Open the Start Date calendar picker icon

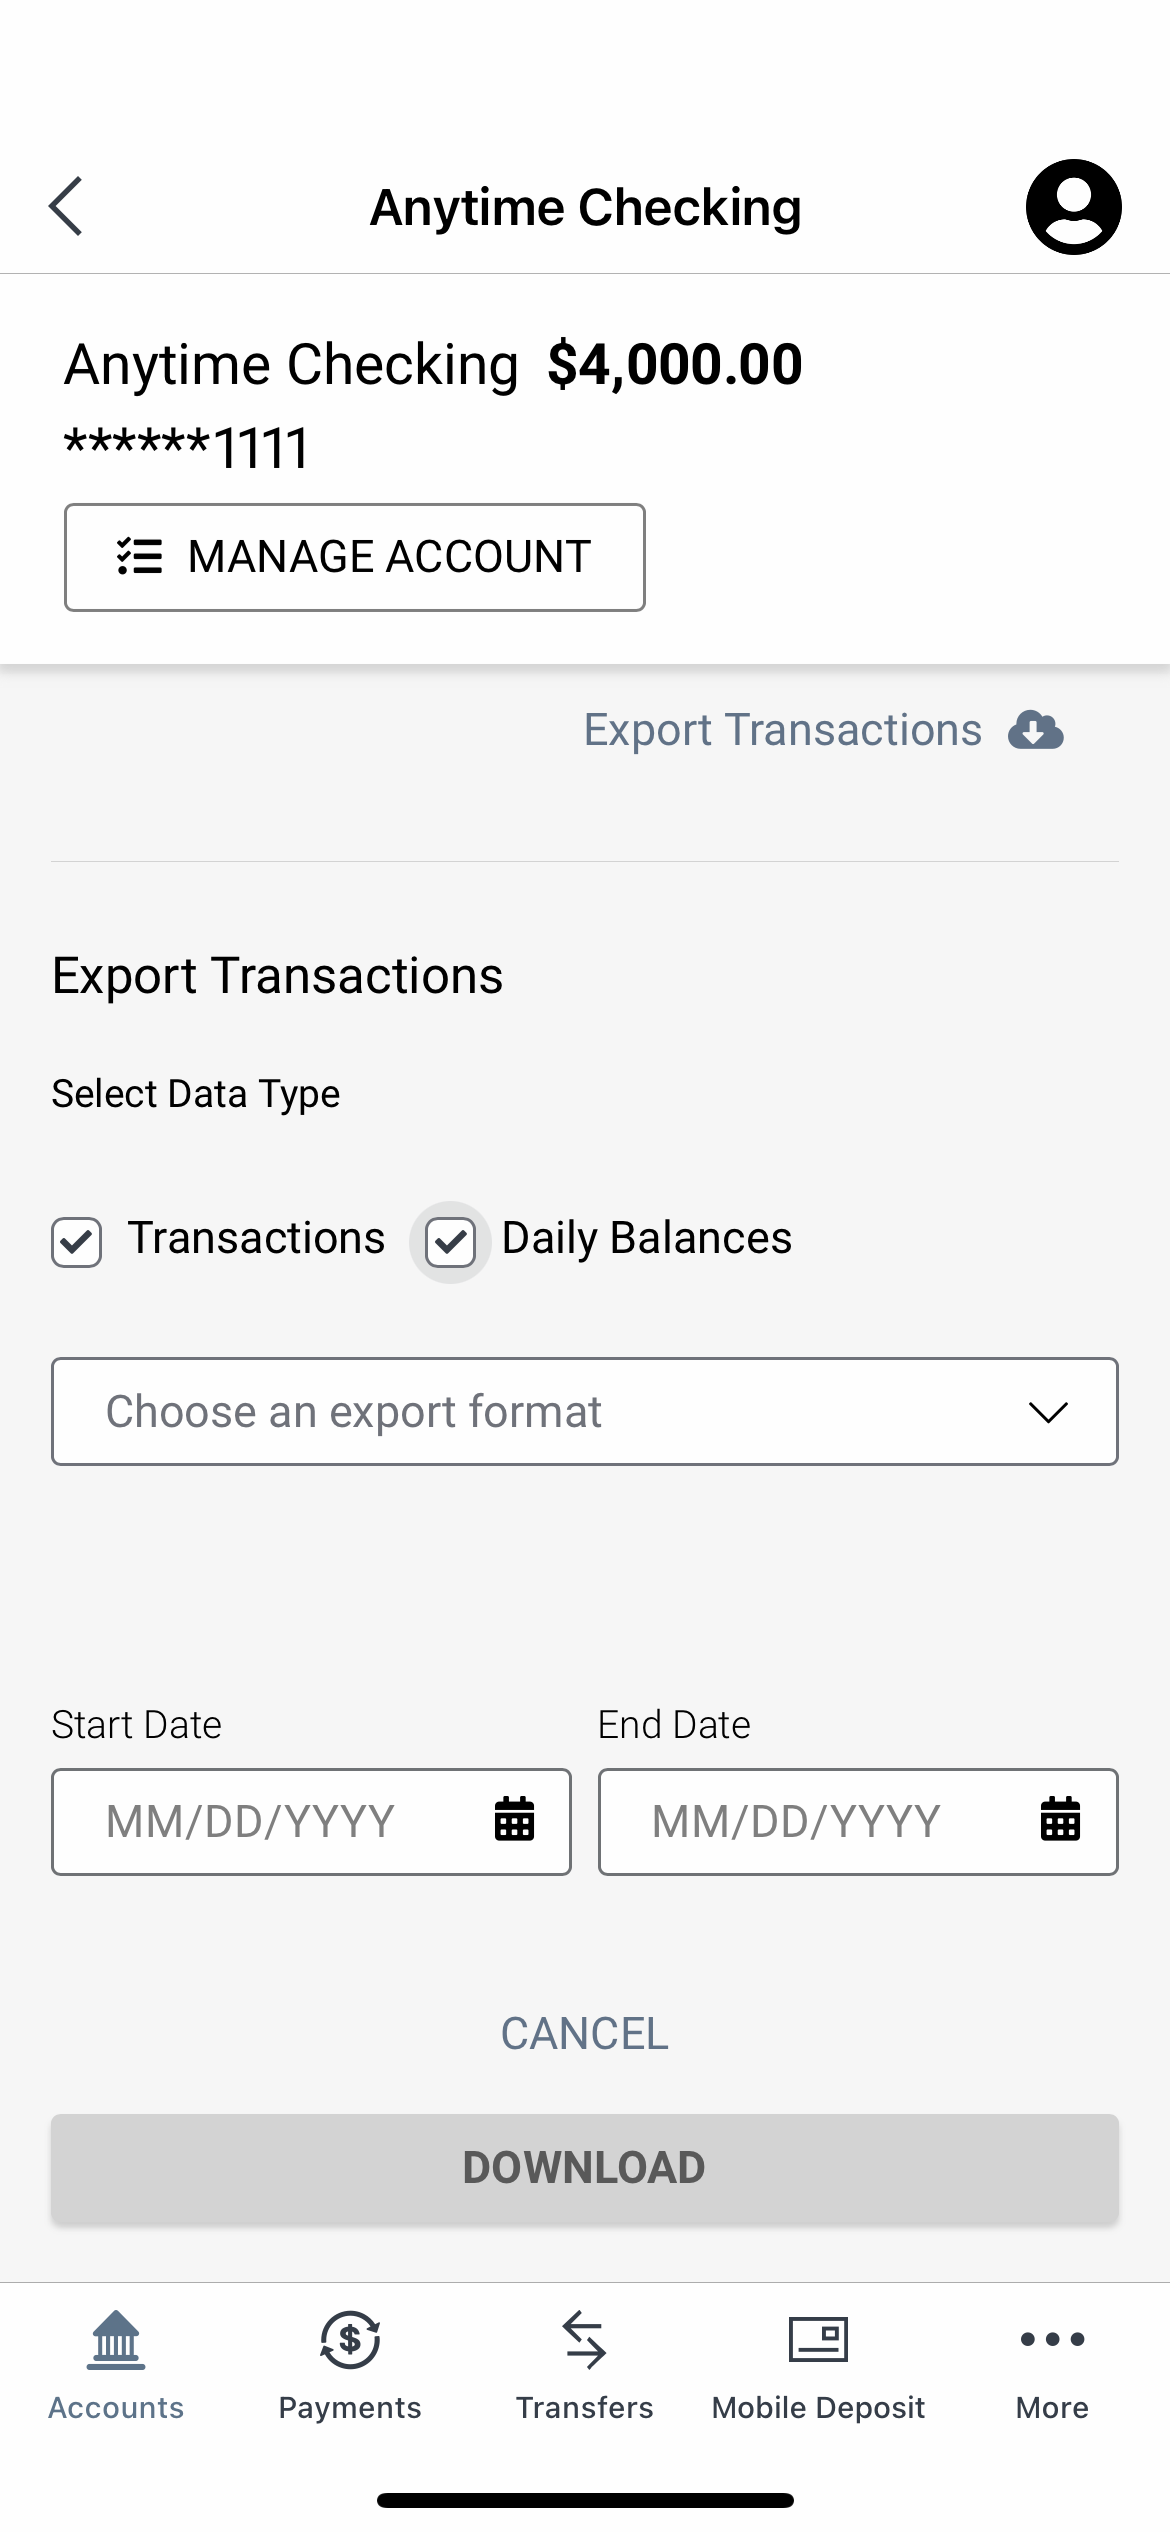(514, 1819)
